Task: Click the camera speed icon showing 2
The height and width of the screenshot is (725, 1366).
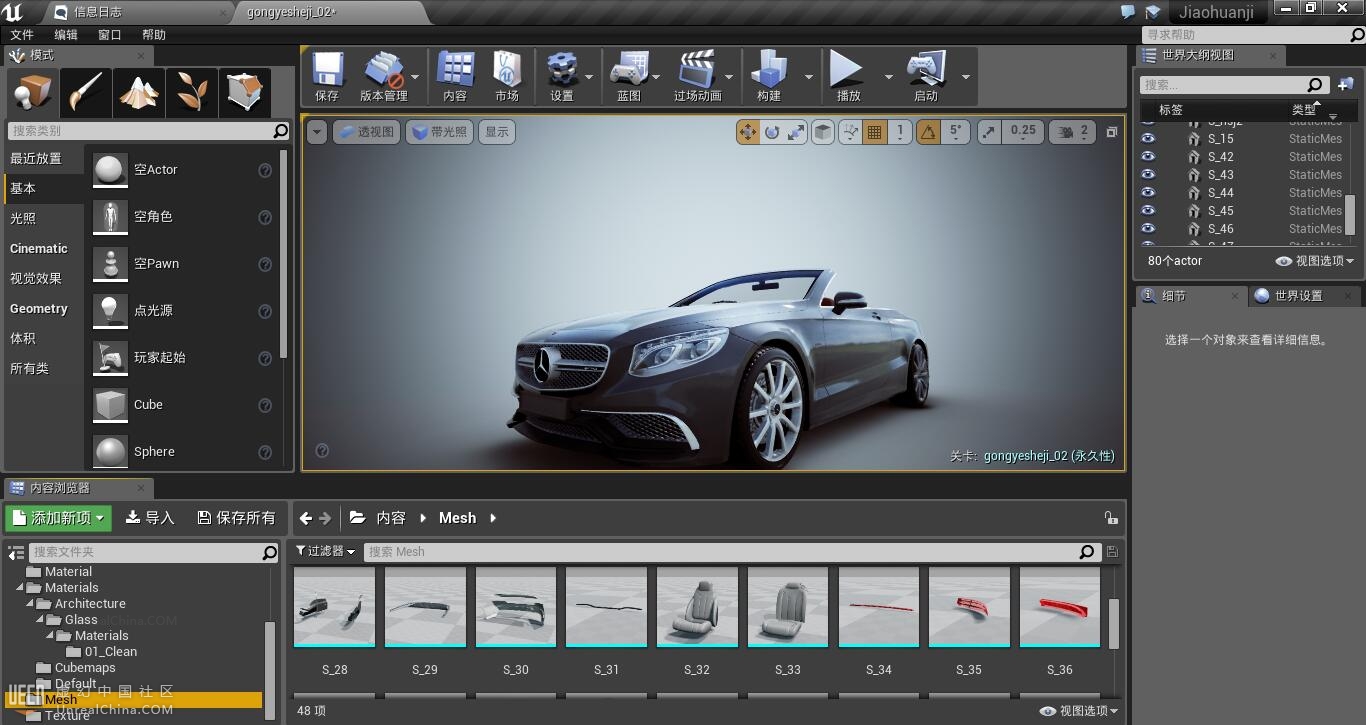Action: tap(1073, 132)
